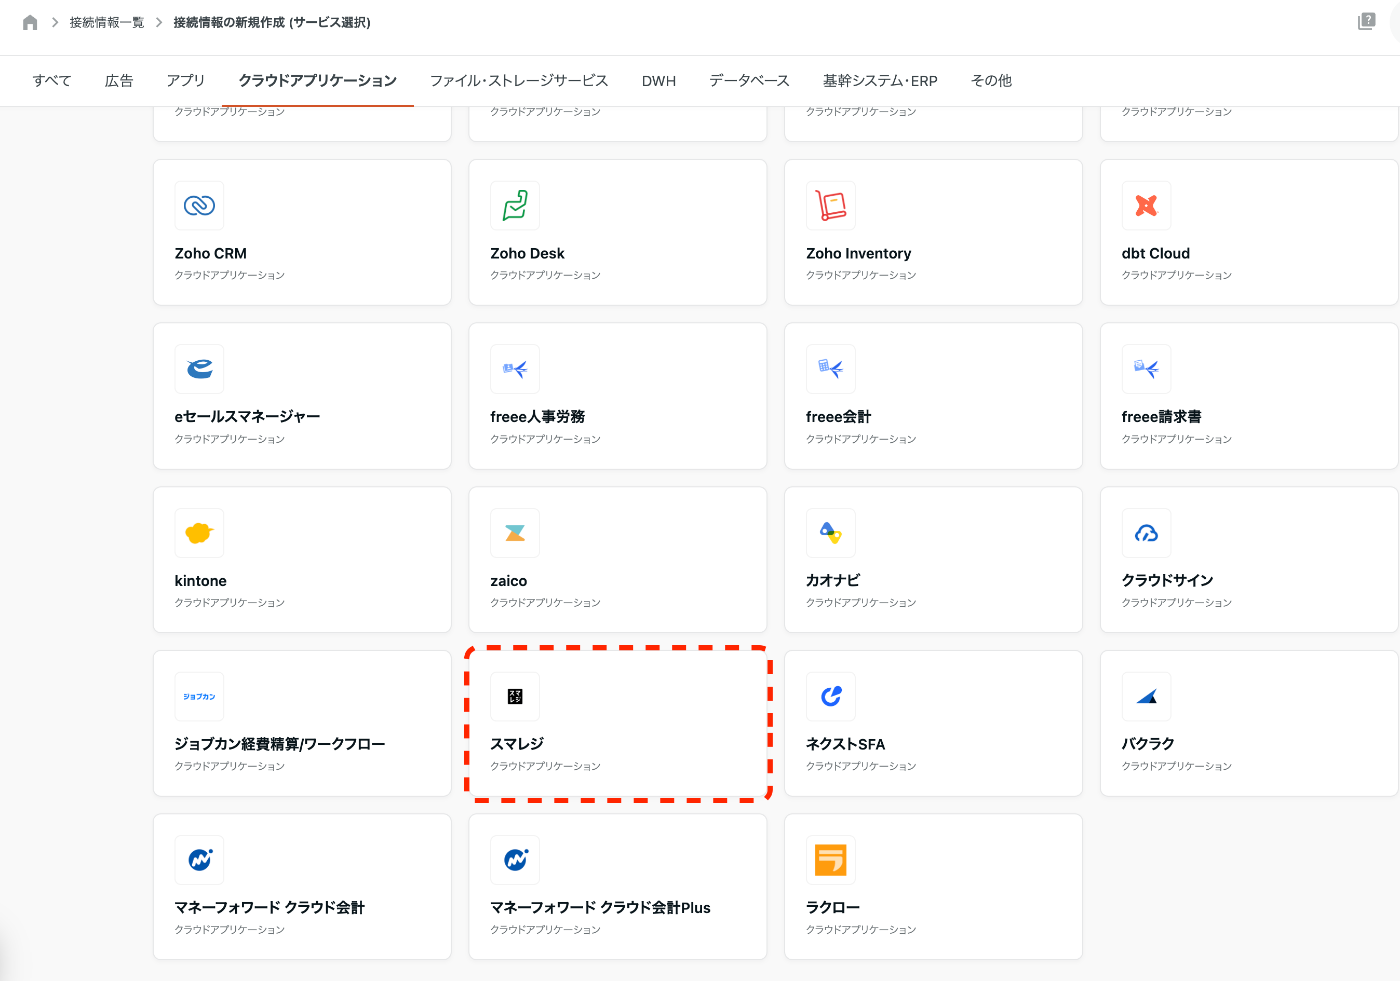Select マネーフォワード クラウド会計Plus service name
The image size is (1400, 981).
(601, 908)
